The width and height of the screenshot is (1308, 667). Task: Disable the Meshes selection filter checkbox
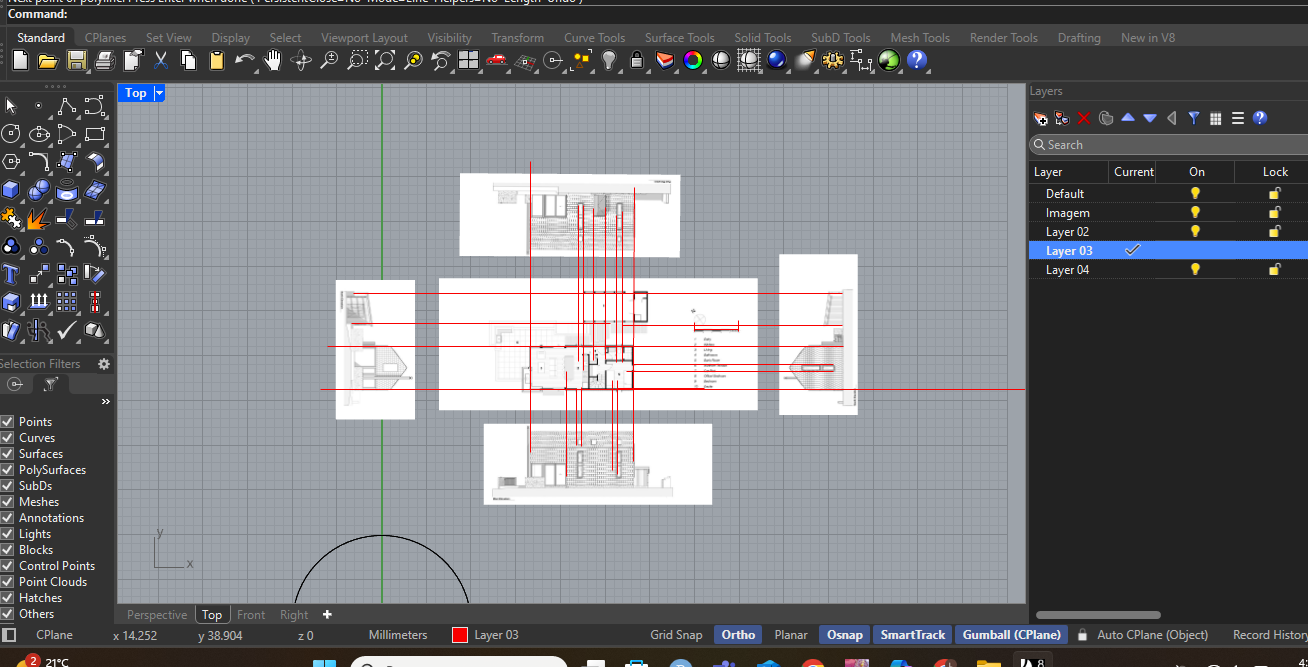pyautogui.click(x=8, y=501)
